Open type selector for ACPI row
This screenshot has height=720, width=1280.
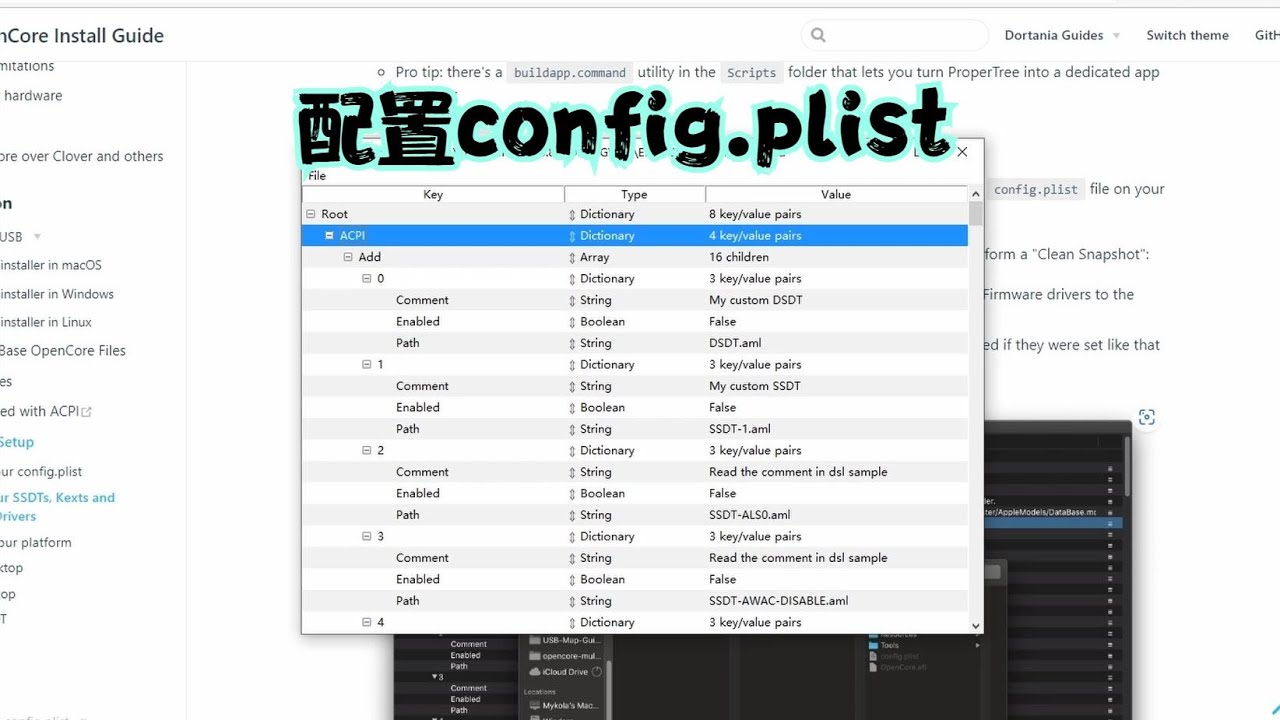(x=573, y=236)
